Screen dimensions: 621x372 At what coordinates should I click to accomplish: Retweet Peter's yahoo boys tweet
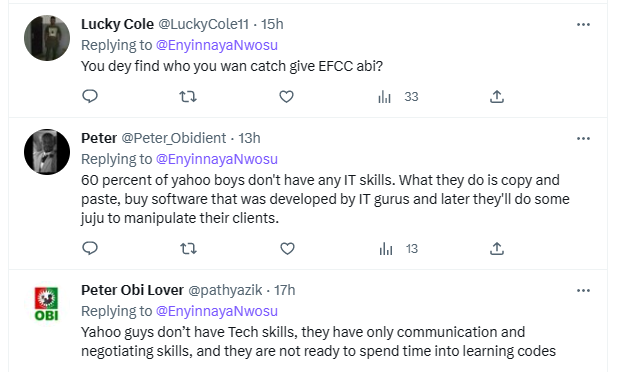(x=188, y=249)
